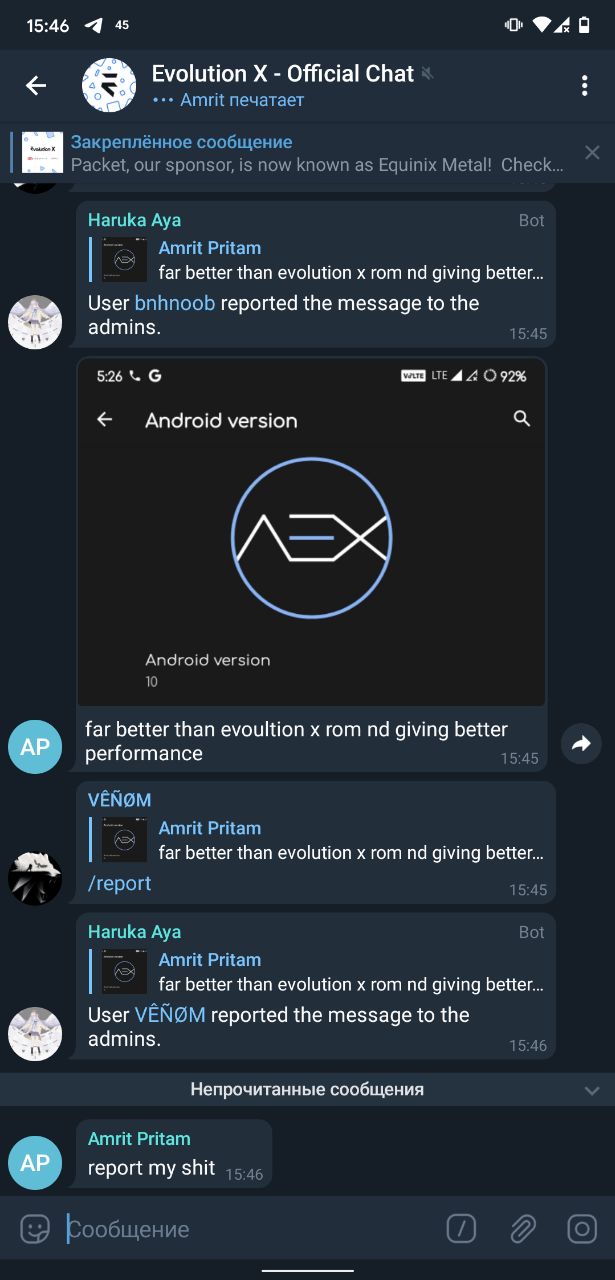This screenshot has height=1280, width=615.
Task: Tap the back arrow in chat header
Action: tap(36, 86)
